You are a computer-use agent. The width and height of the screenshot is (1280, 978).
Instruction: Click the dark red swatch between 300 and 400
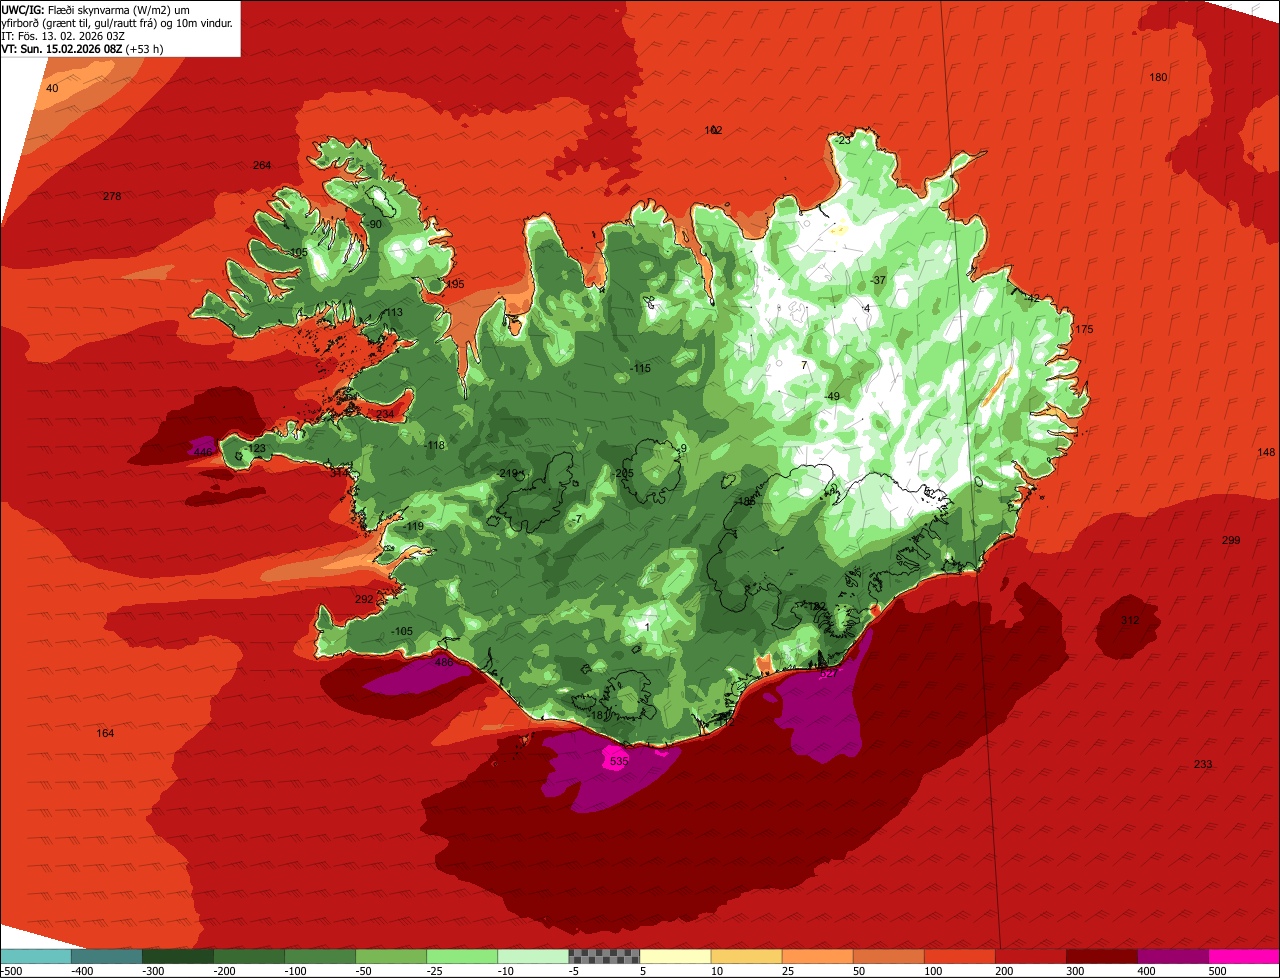(1101, 956)
